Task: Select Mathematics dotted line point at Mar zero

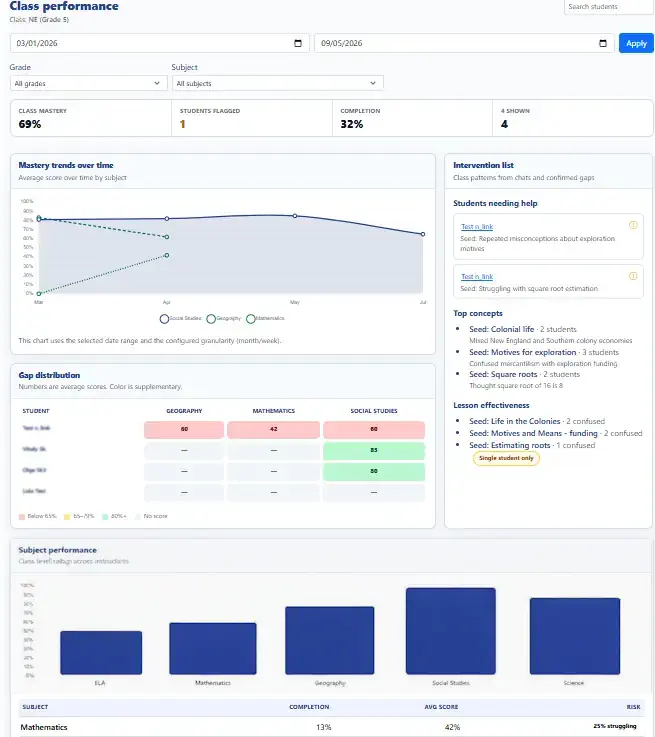Action: tap(39, 293)
